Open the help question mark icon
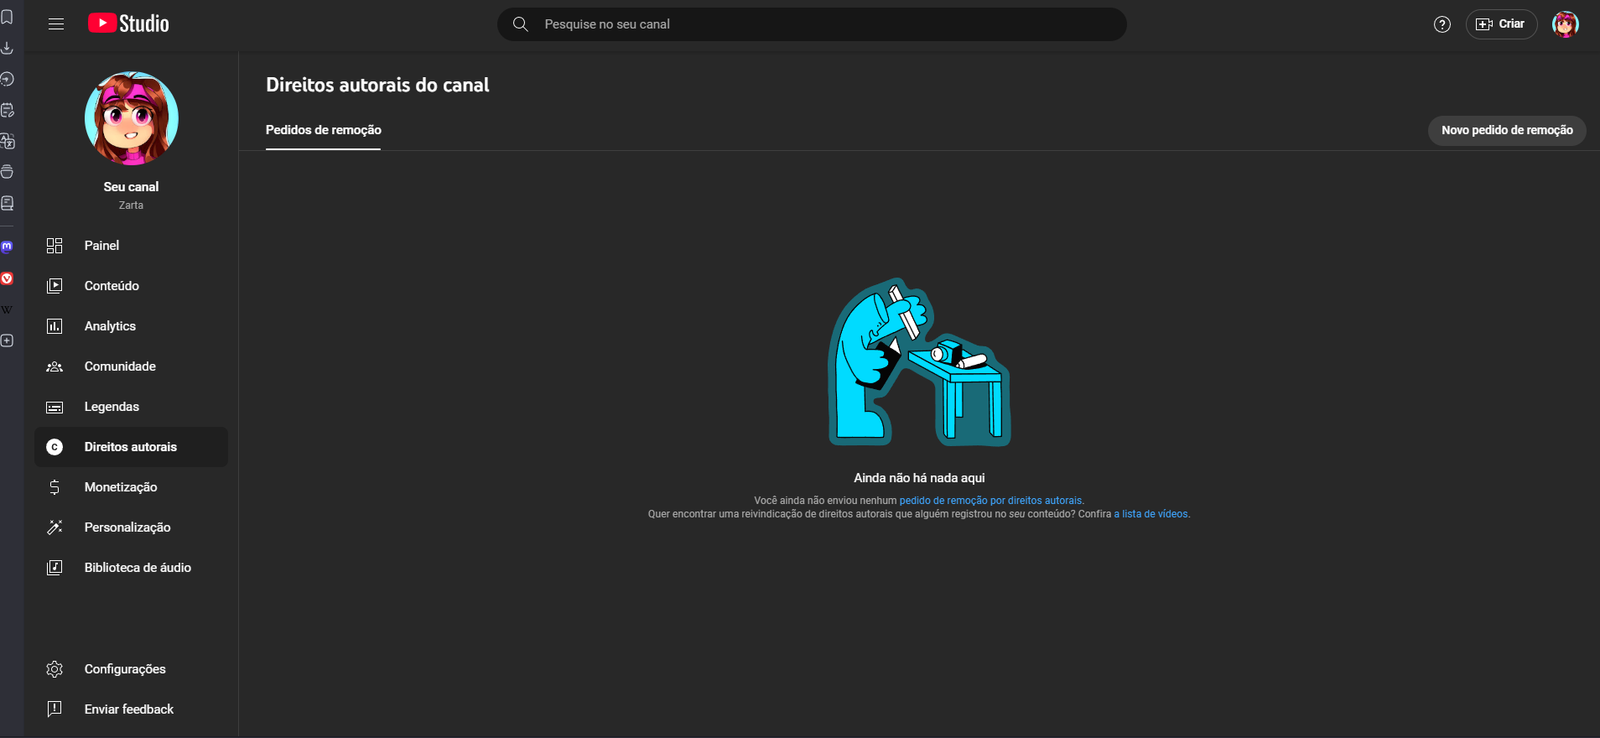Viewport: 1600px width, 738px height. point(1442,24)
